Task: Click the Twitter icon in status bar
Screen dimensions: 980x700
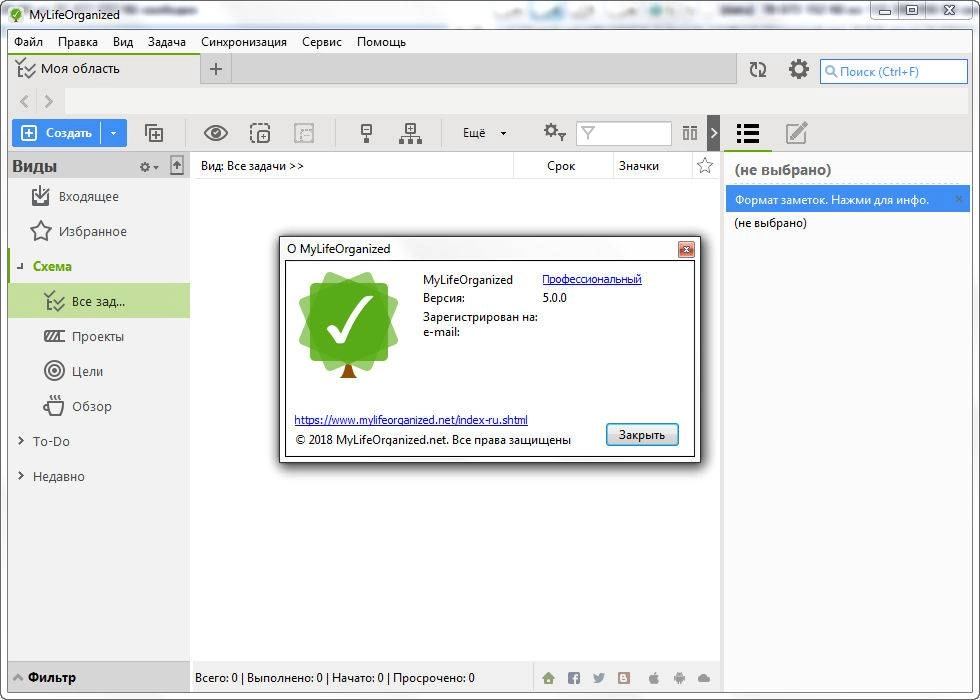Action: 599,678
